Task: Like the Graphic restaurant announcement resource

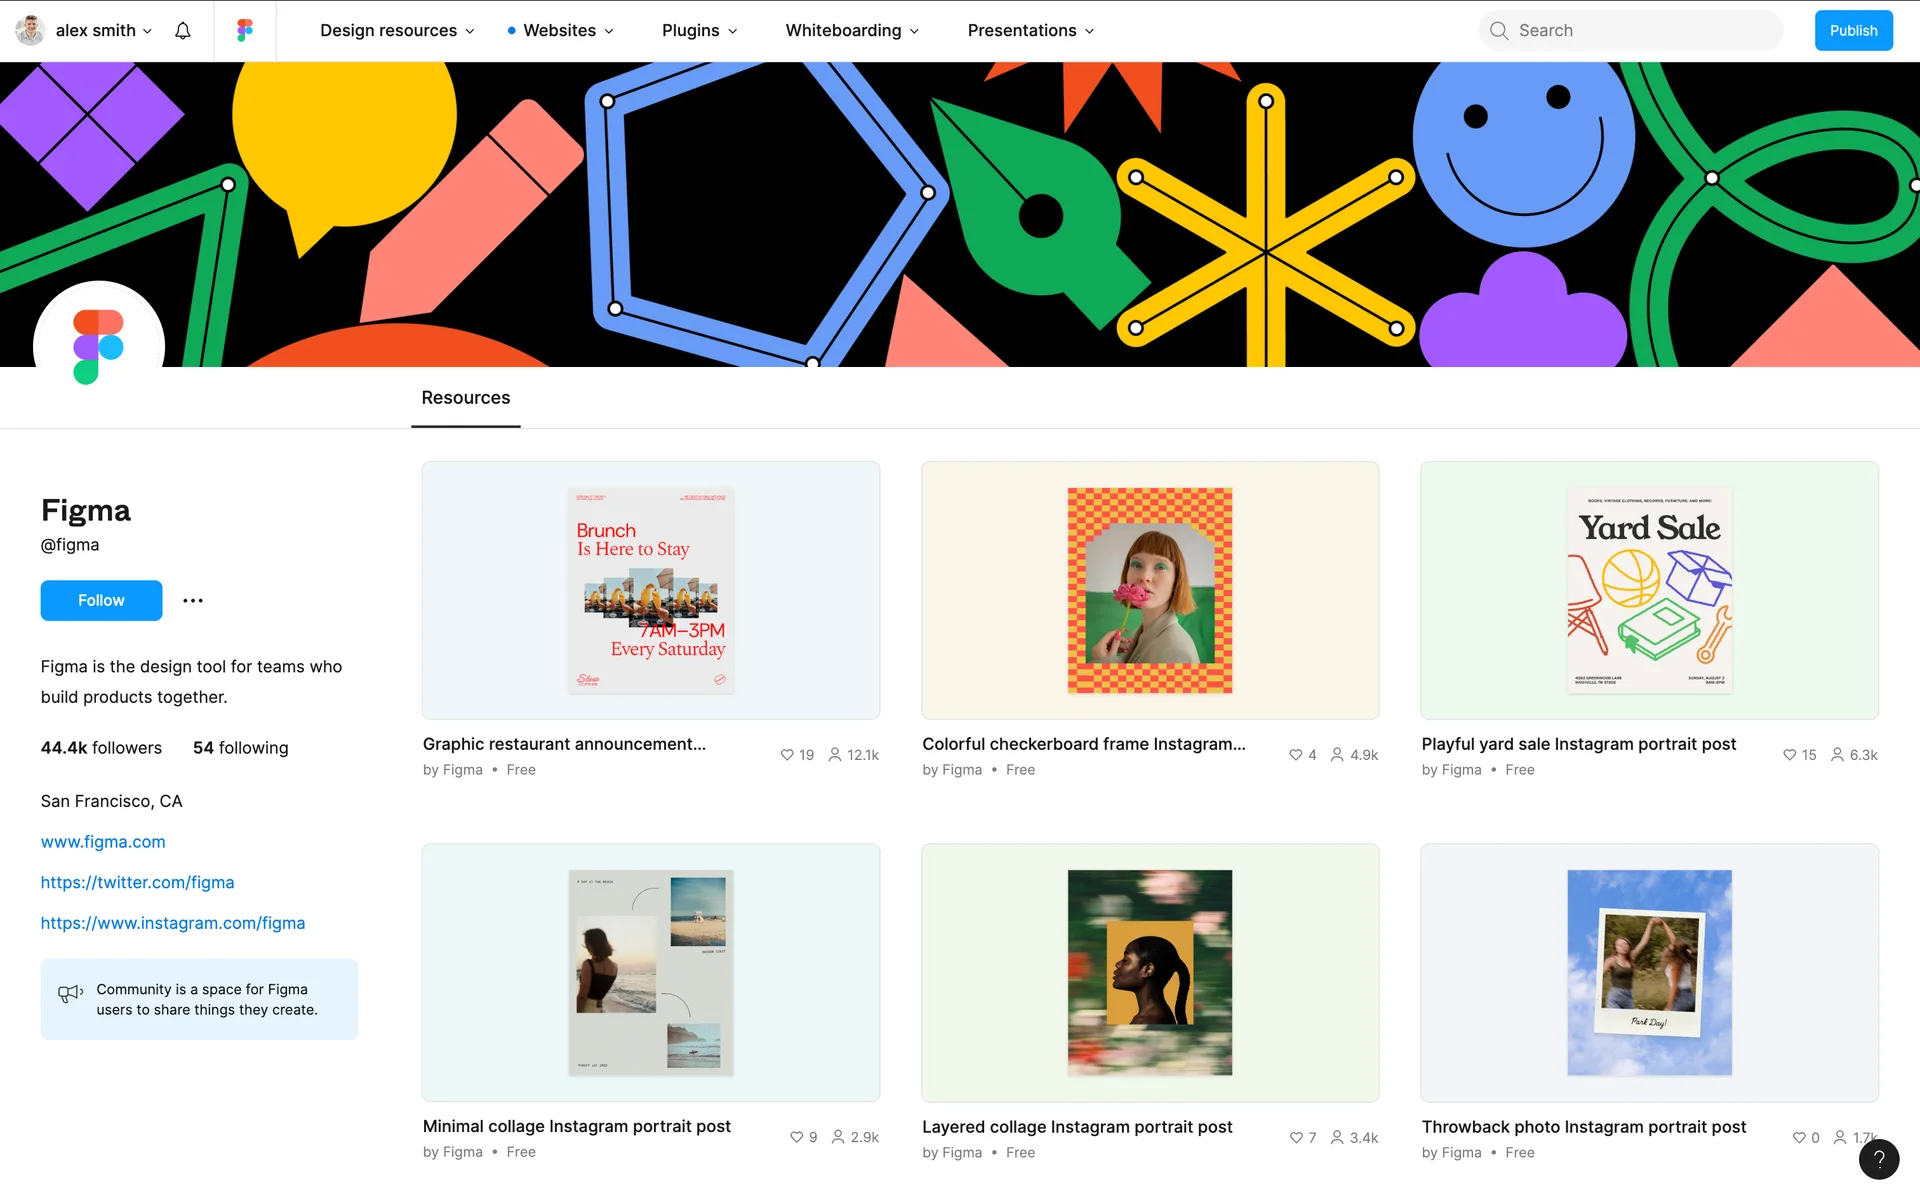Action: pos(787,755)
